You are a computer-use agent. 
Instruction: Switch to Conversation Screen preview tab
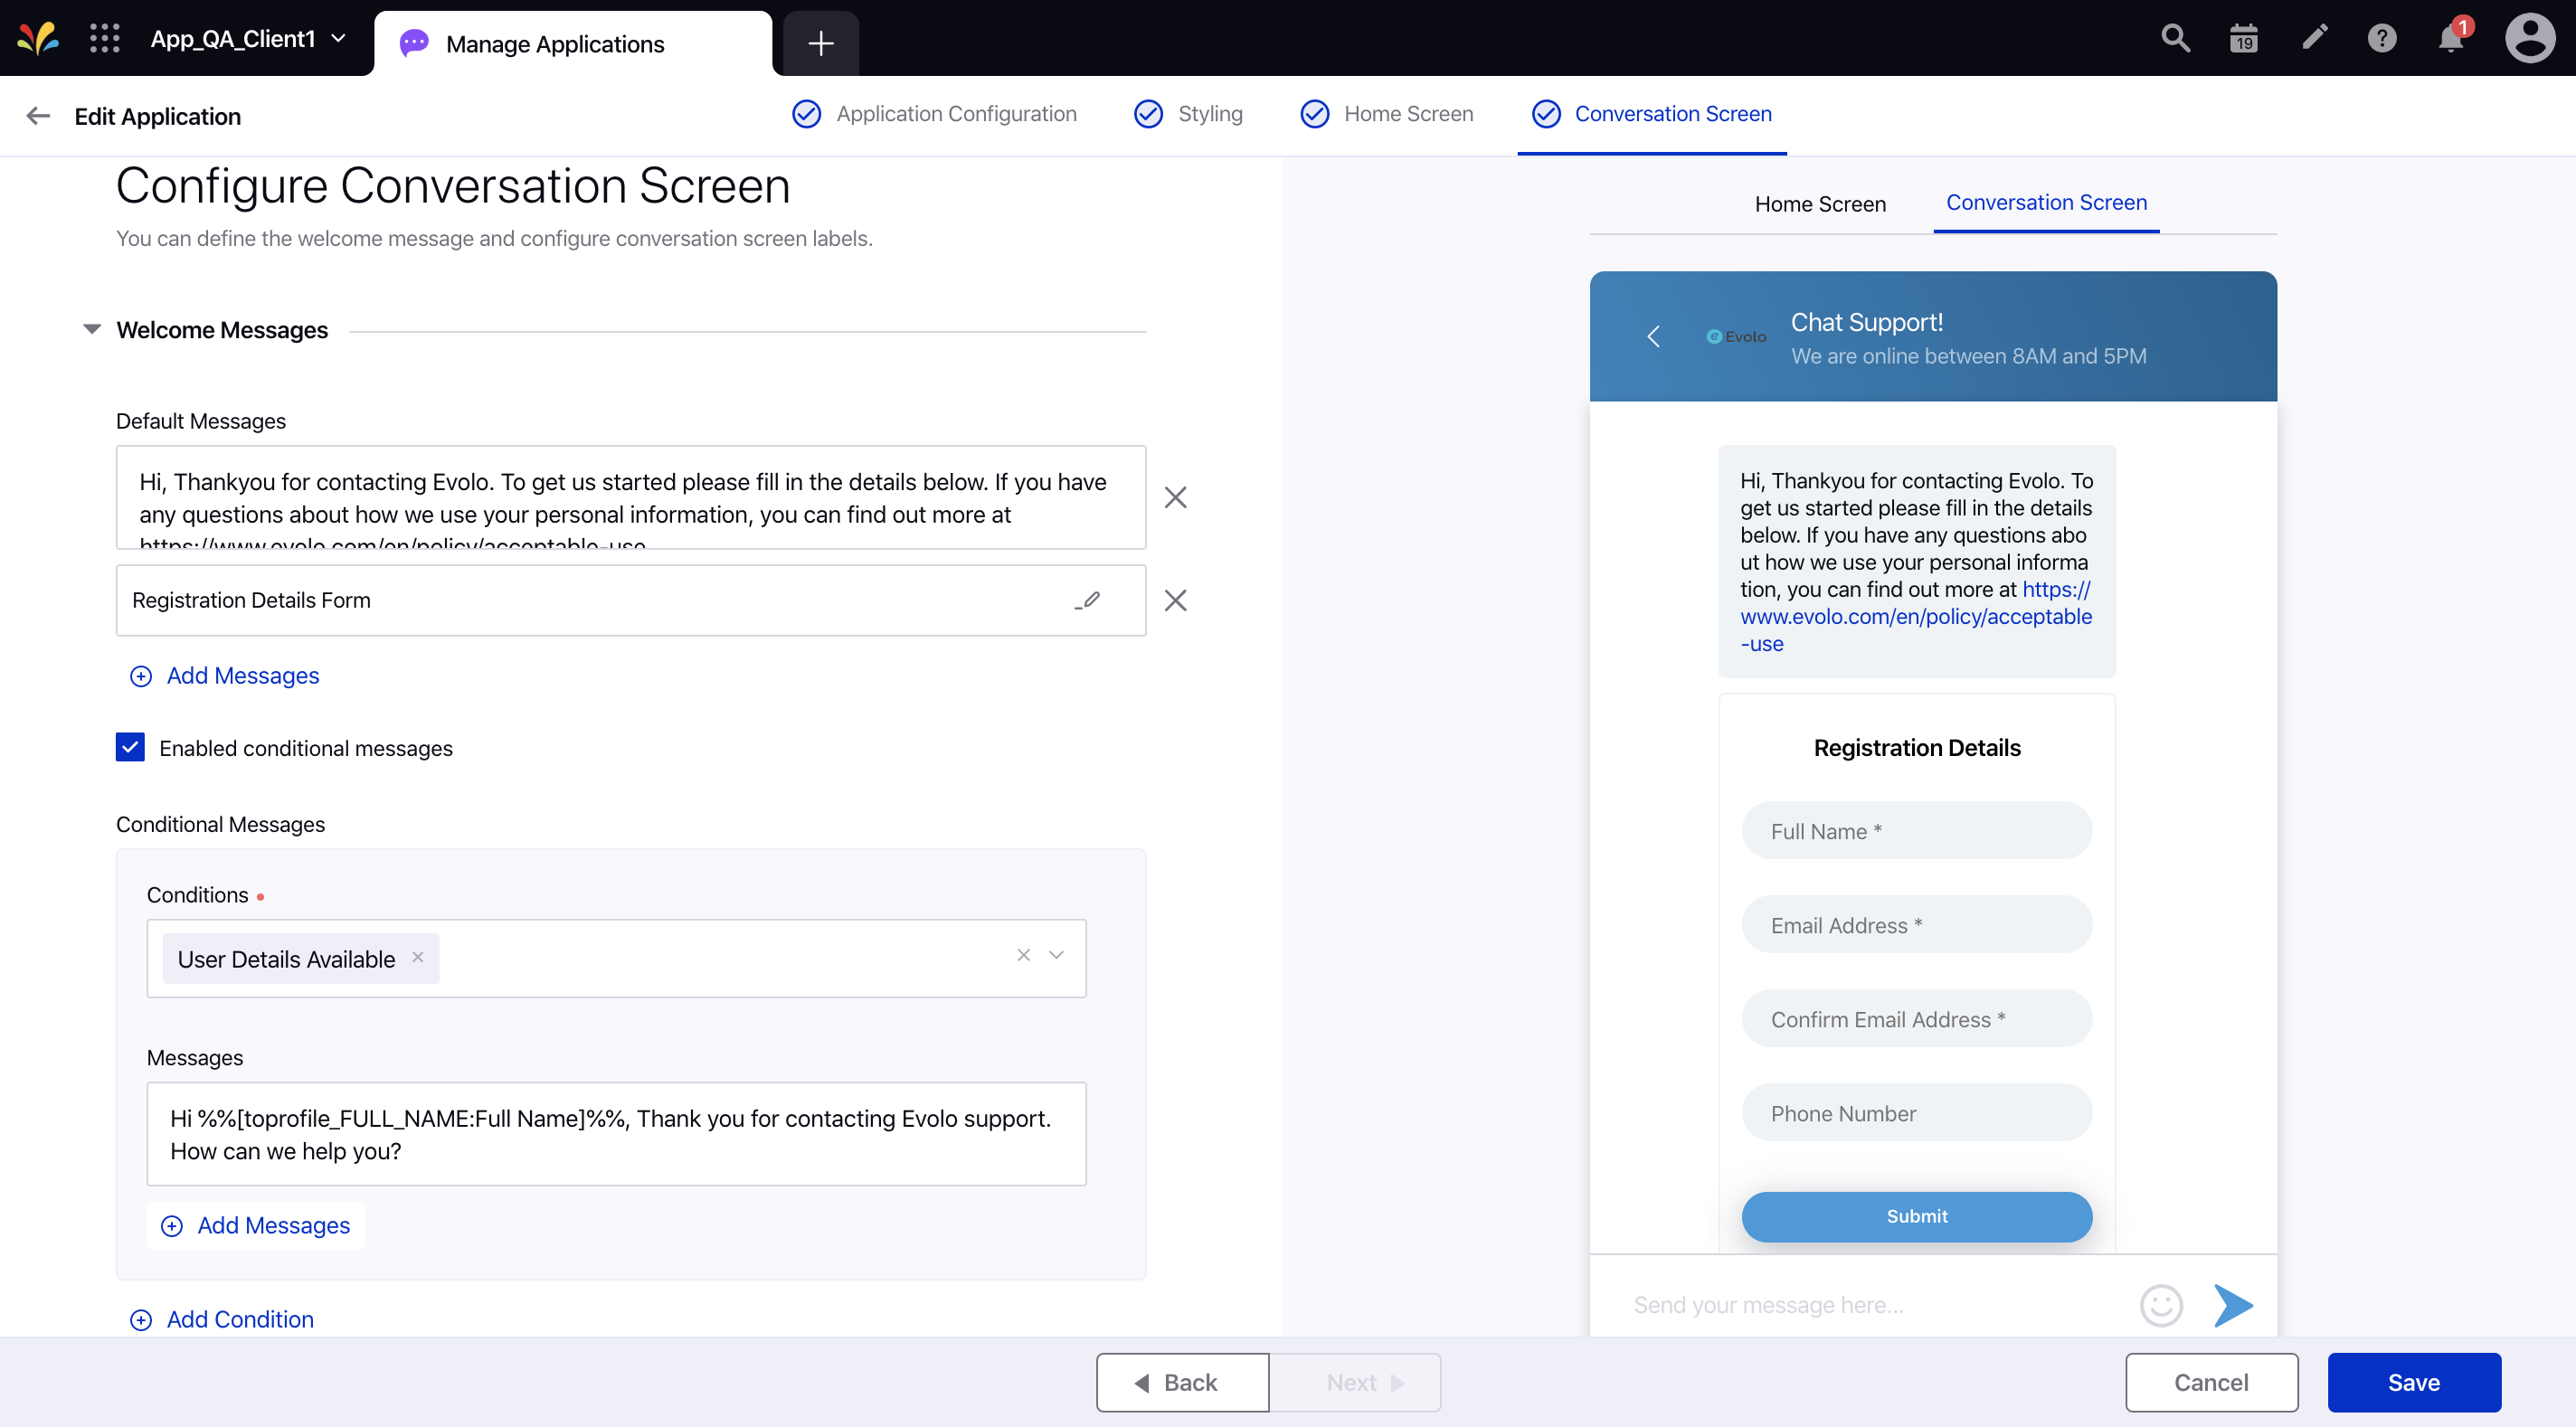[2047, 202]
